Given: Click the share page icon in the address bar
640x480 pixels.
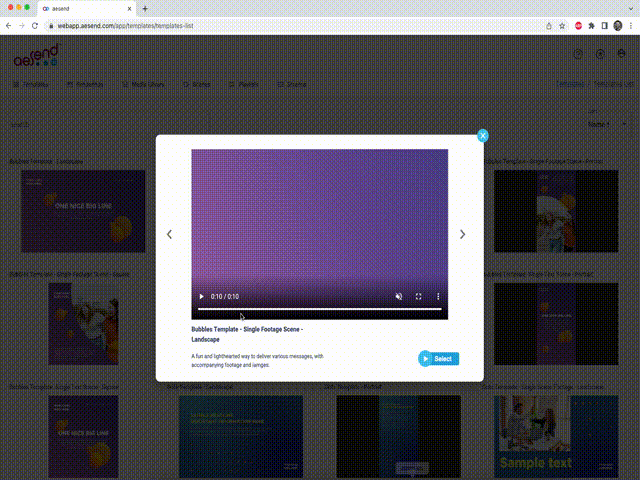Looking at the screenshot, I should point(547,24).
